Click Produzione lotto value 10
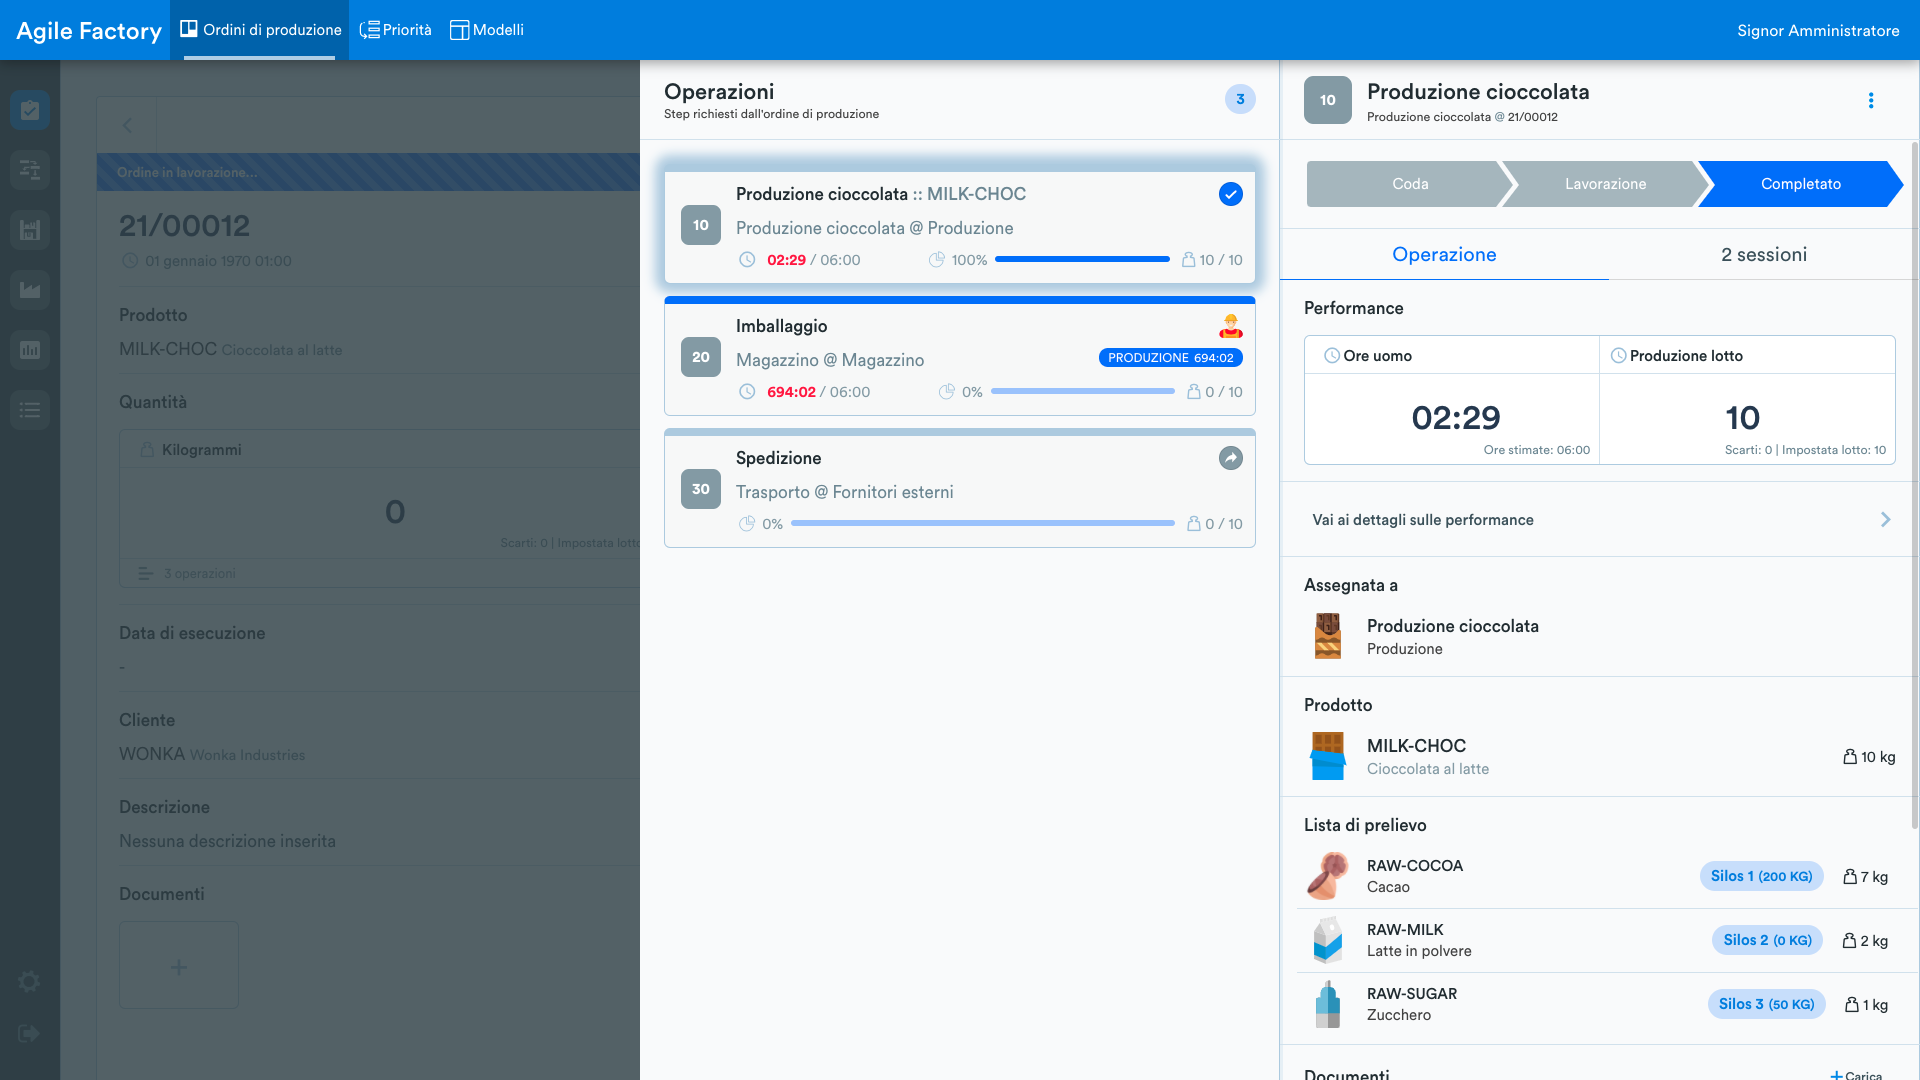The height and width of the screenshot is (1080, 1920). [1742, 418]
